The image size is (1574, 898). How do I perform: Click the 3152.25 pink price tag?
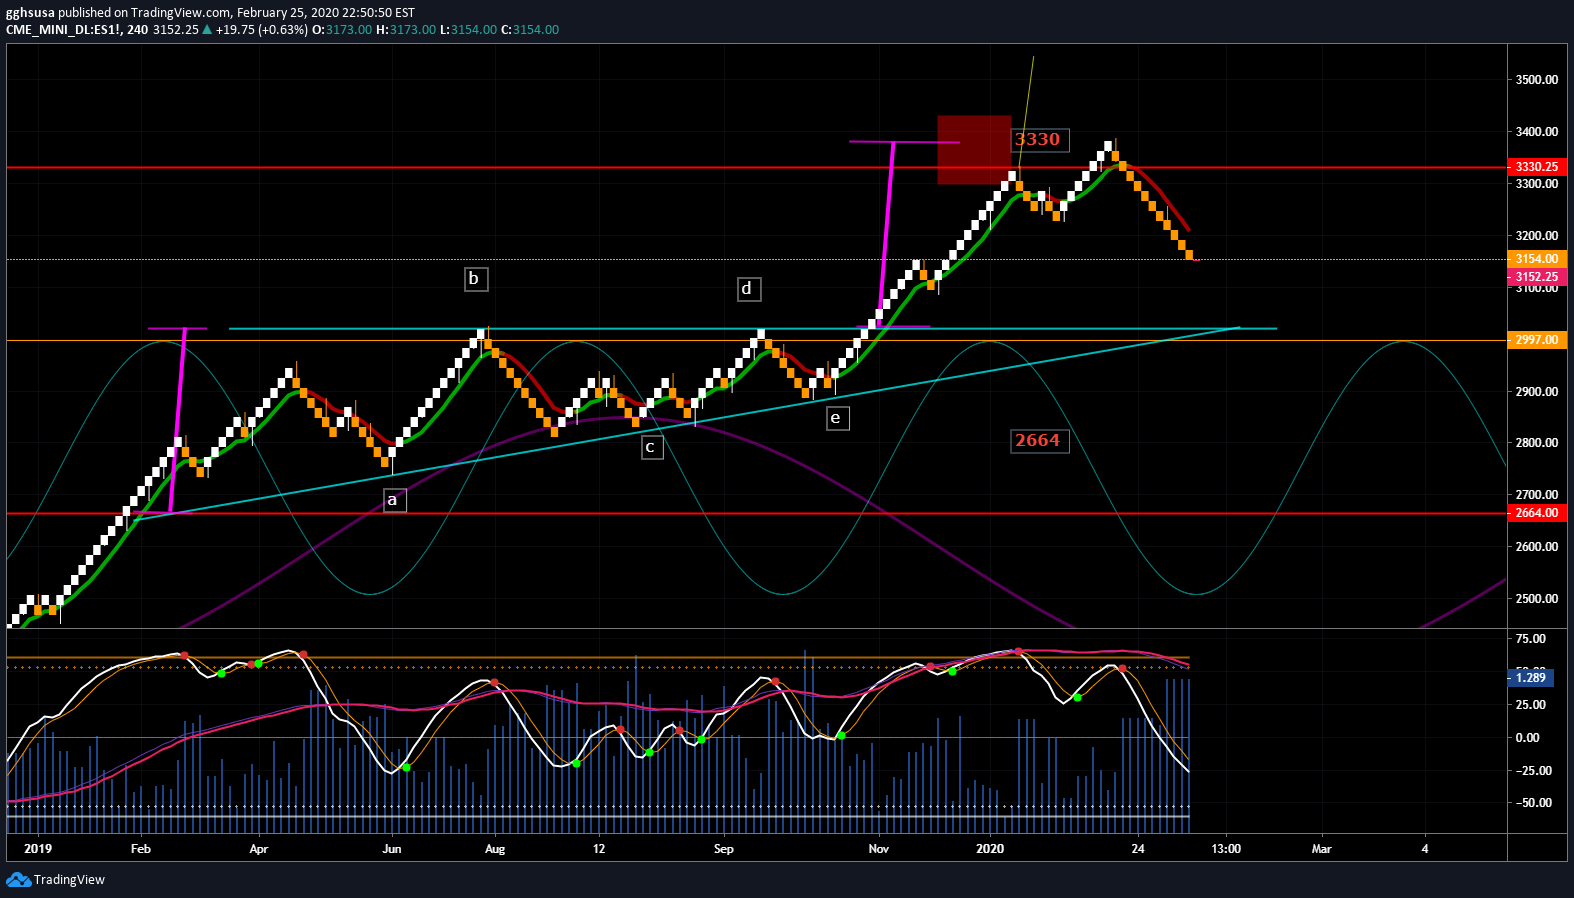(1537, 277)
